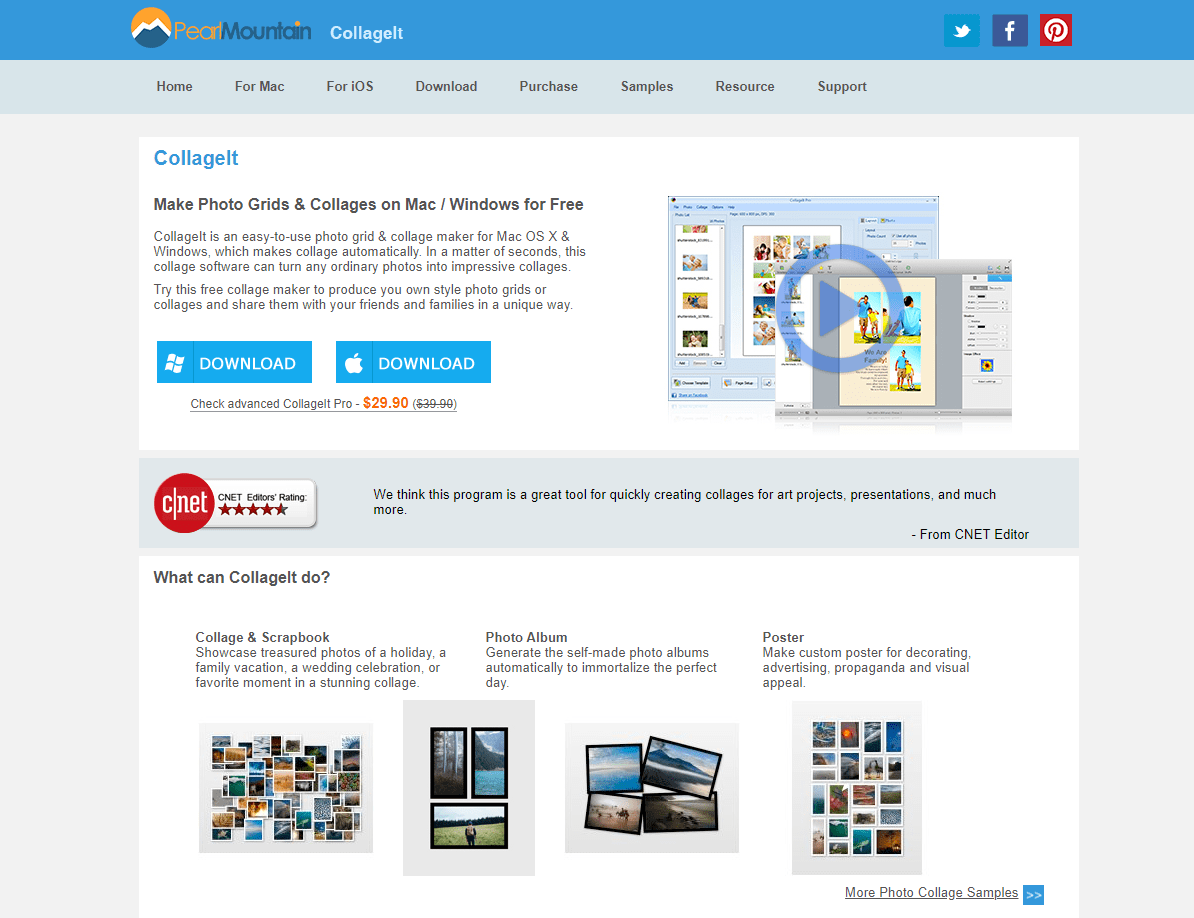Open the Pinterest social icon
This screenshot has height=918, width=1194.
[1055, 30]
